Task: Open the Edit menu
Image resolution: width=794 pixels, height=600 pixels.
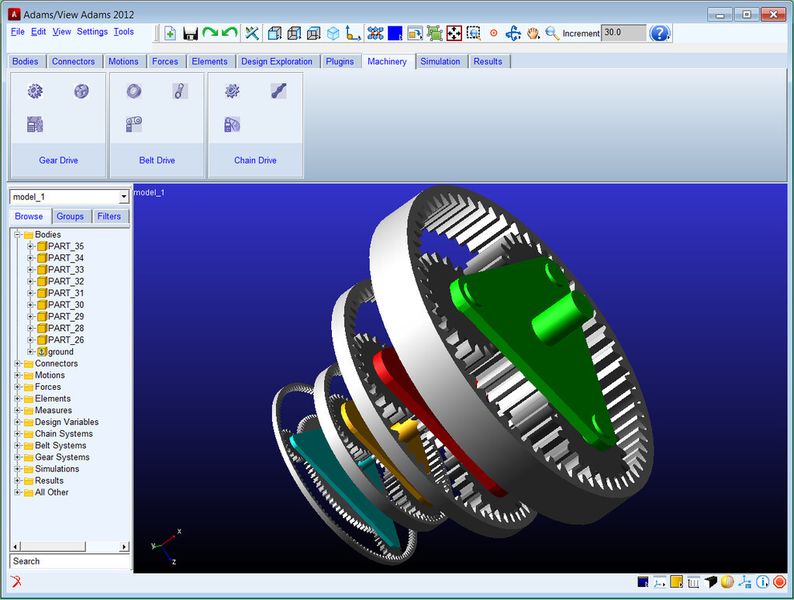Action: pyautogui.click(x=38, y=31)
